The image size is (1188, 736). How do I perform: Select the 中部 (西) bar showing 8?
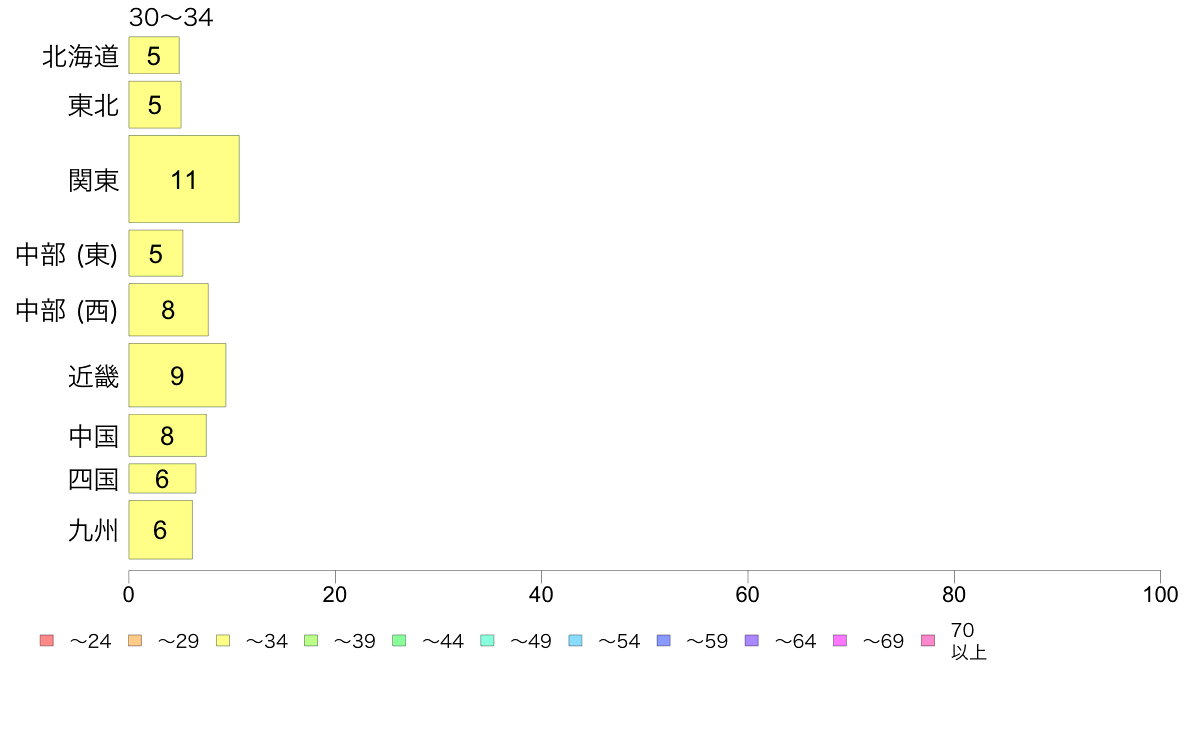point(168,310)
